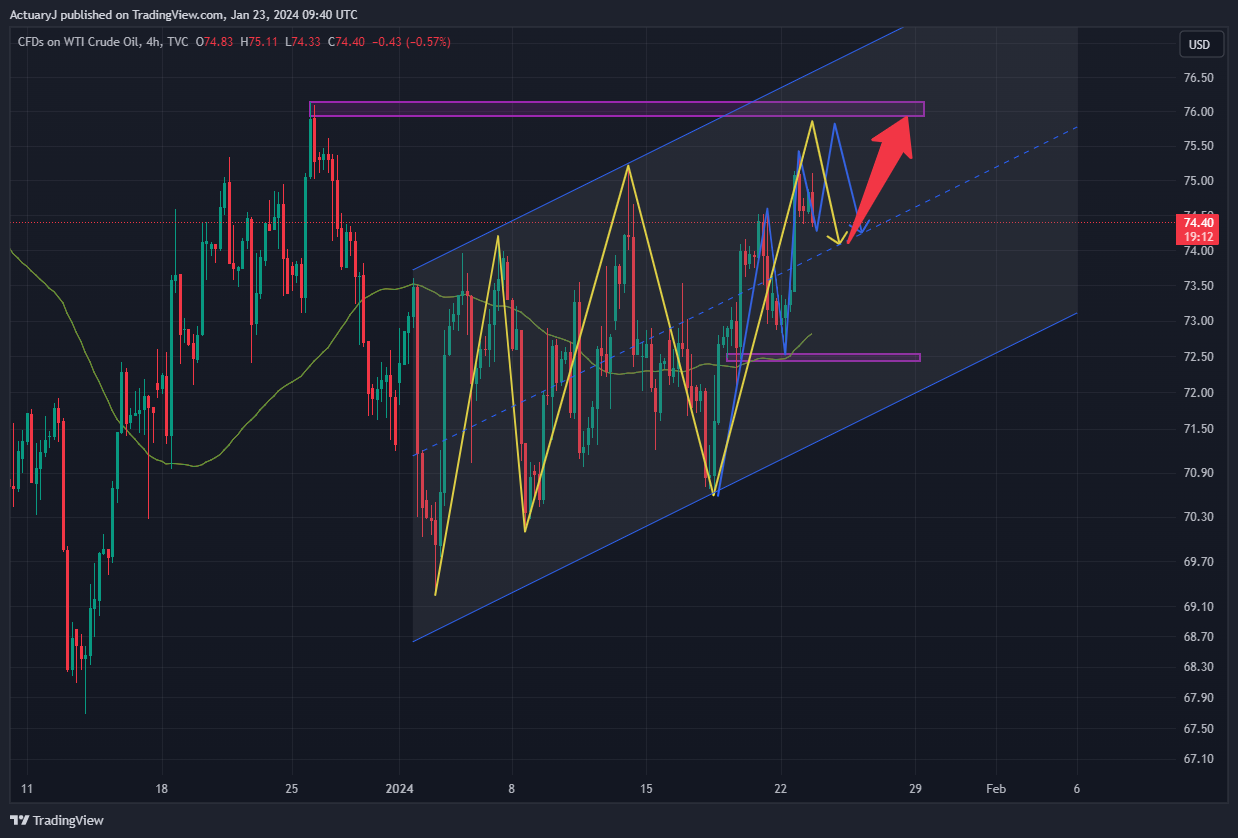This screenshot has height=838, width=1238.
Task: Click the 75.50 price axis label
Action: tap(1199, 146)
